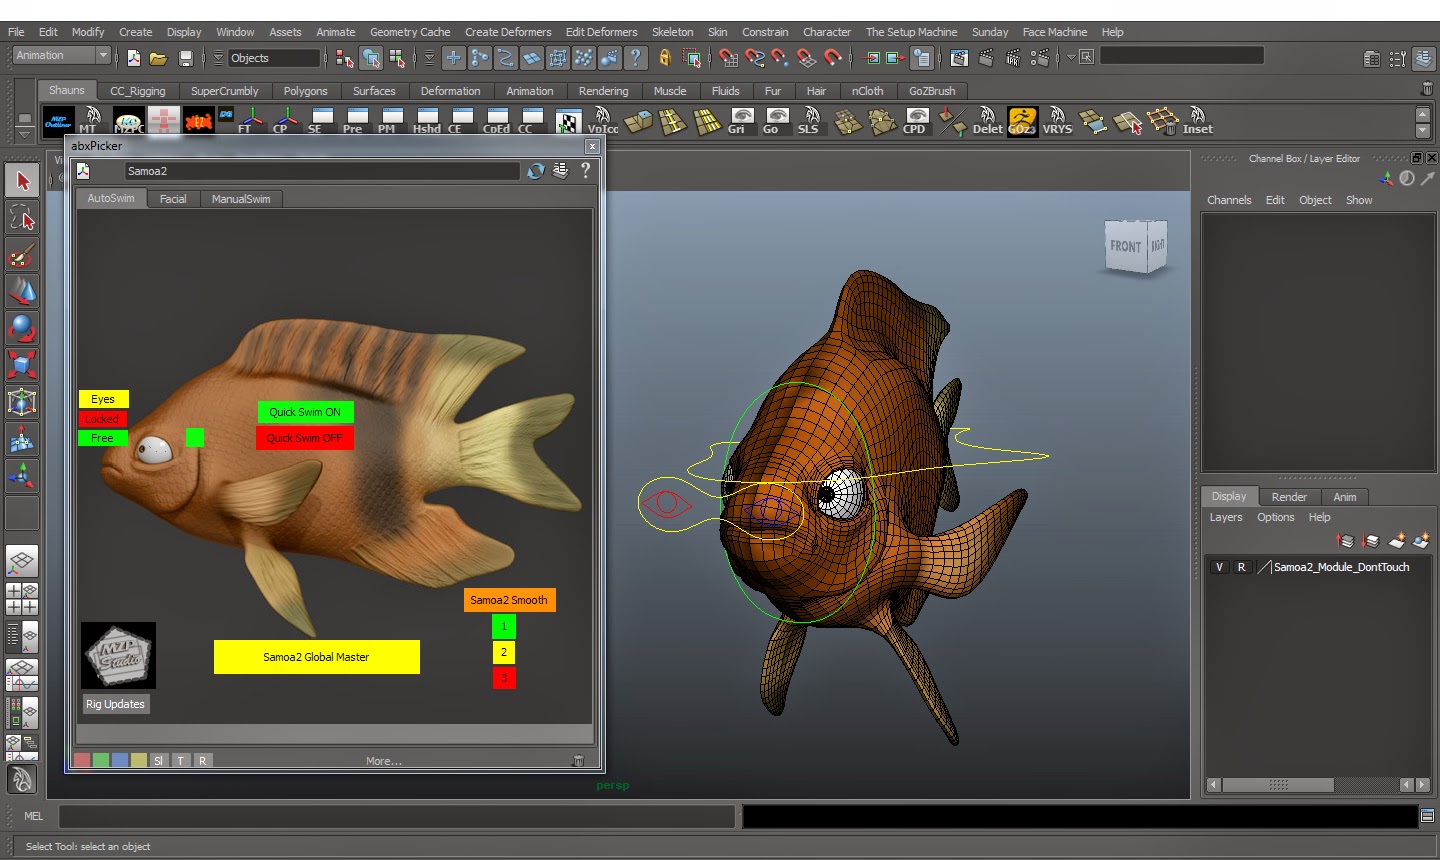
Task: Click the Quick Swim OFF button
Action: click(305, 438)
